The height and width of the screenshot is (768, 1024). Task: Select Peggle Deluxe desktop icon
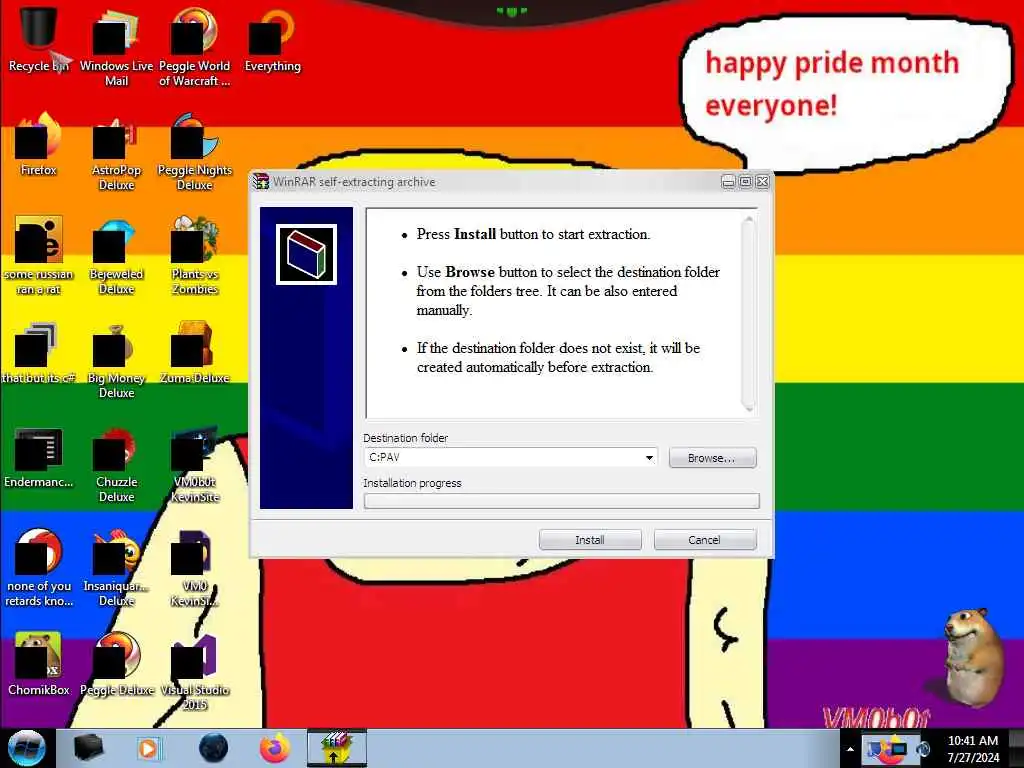click(116, 665)
